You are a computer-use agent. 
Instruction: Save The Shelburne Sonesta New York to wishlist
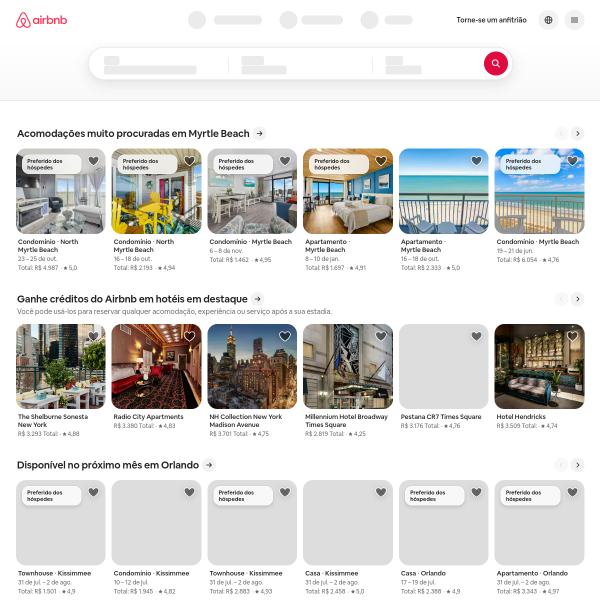pos(93,336)
